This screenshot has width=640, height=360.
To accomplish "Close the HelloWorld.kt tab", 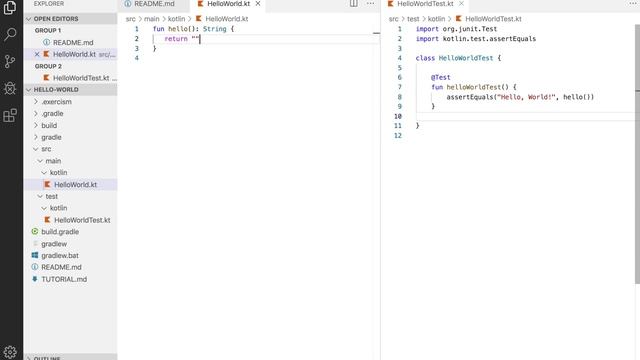I will 258,4.
